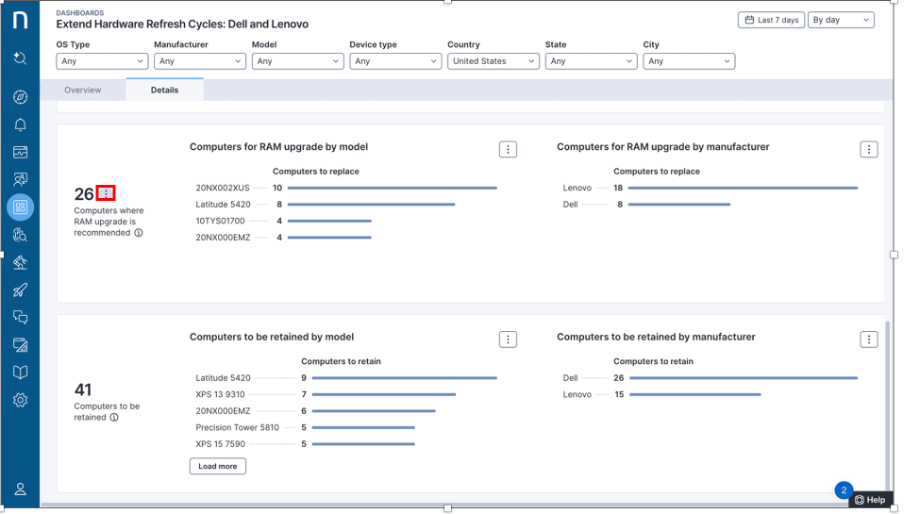Open the book documentation icon
The height and width of the screenshot is (514, 904).
(20, 372)
